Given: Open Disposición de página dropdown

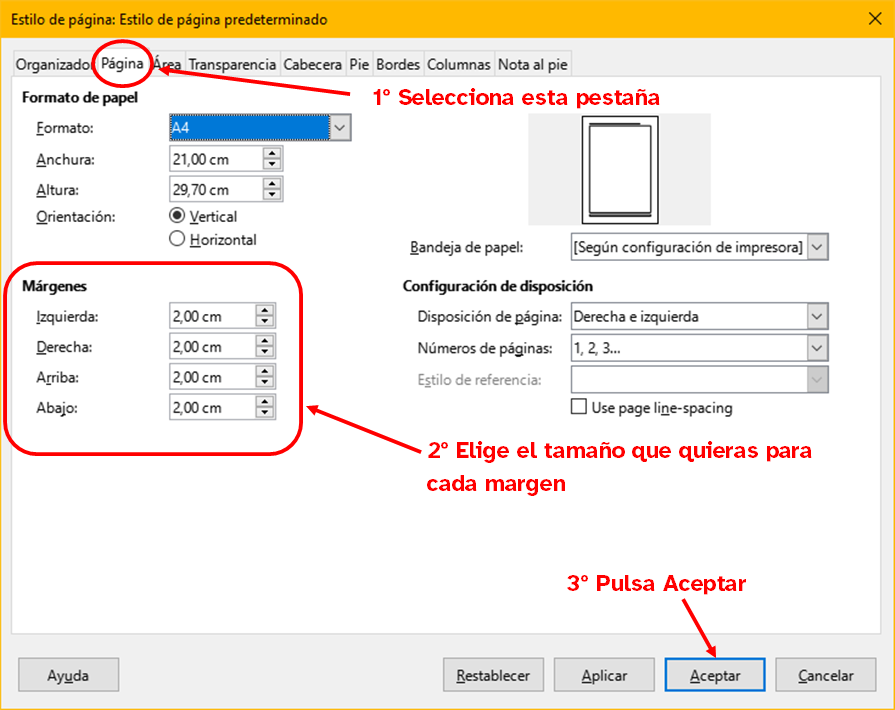Looking at the screenshot, I should (818, 317).
